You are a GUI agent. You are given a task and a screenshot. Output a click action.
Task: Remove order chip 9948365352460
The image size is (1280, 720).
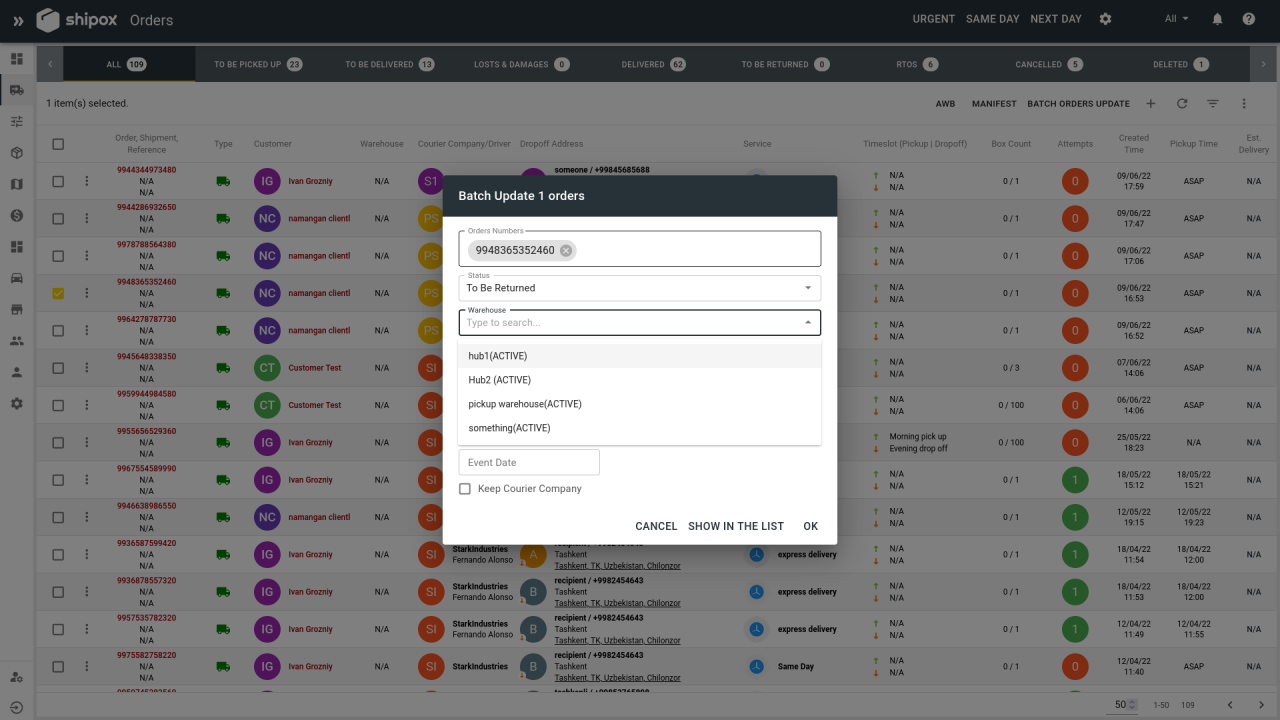coord(566,251)
